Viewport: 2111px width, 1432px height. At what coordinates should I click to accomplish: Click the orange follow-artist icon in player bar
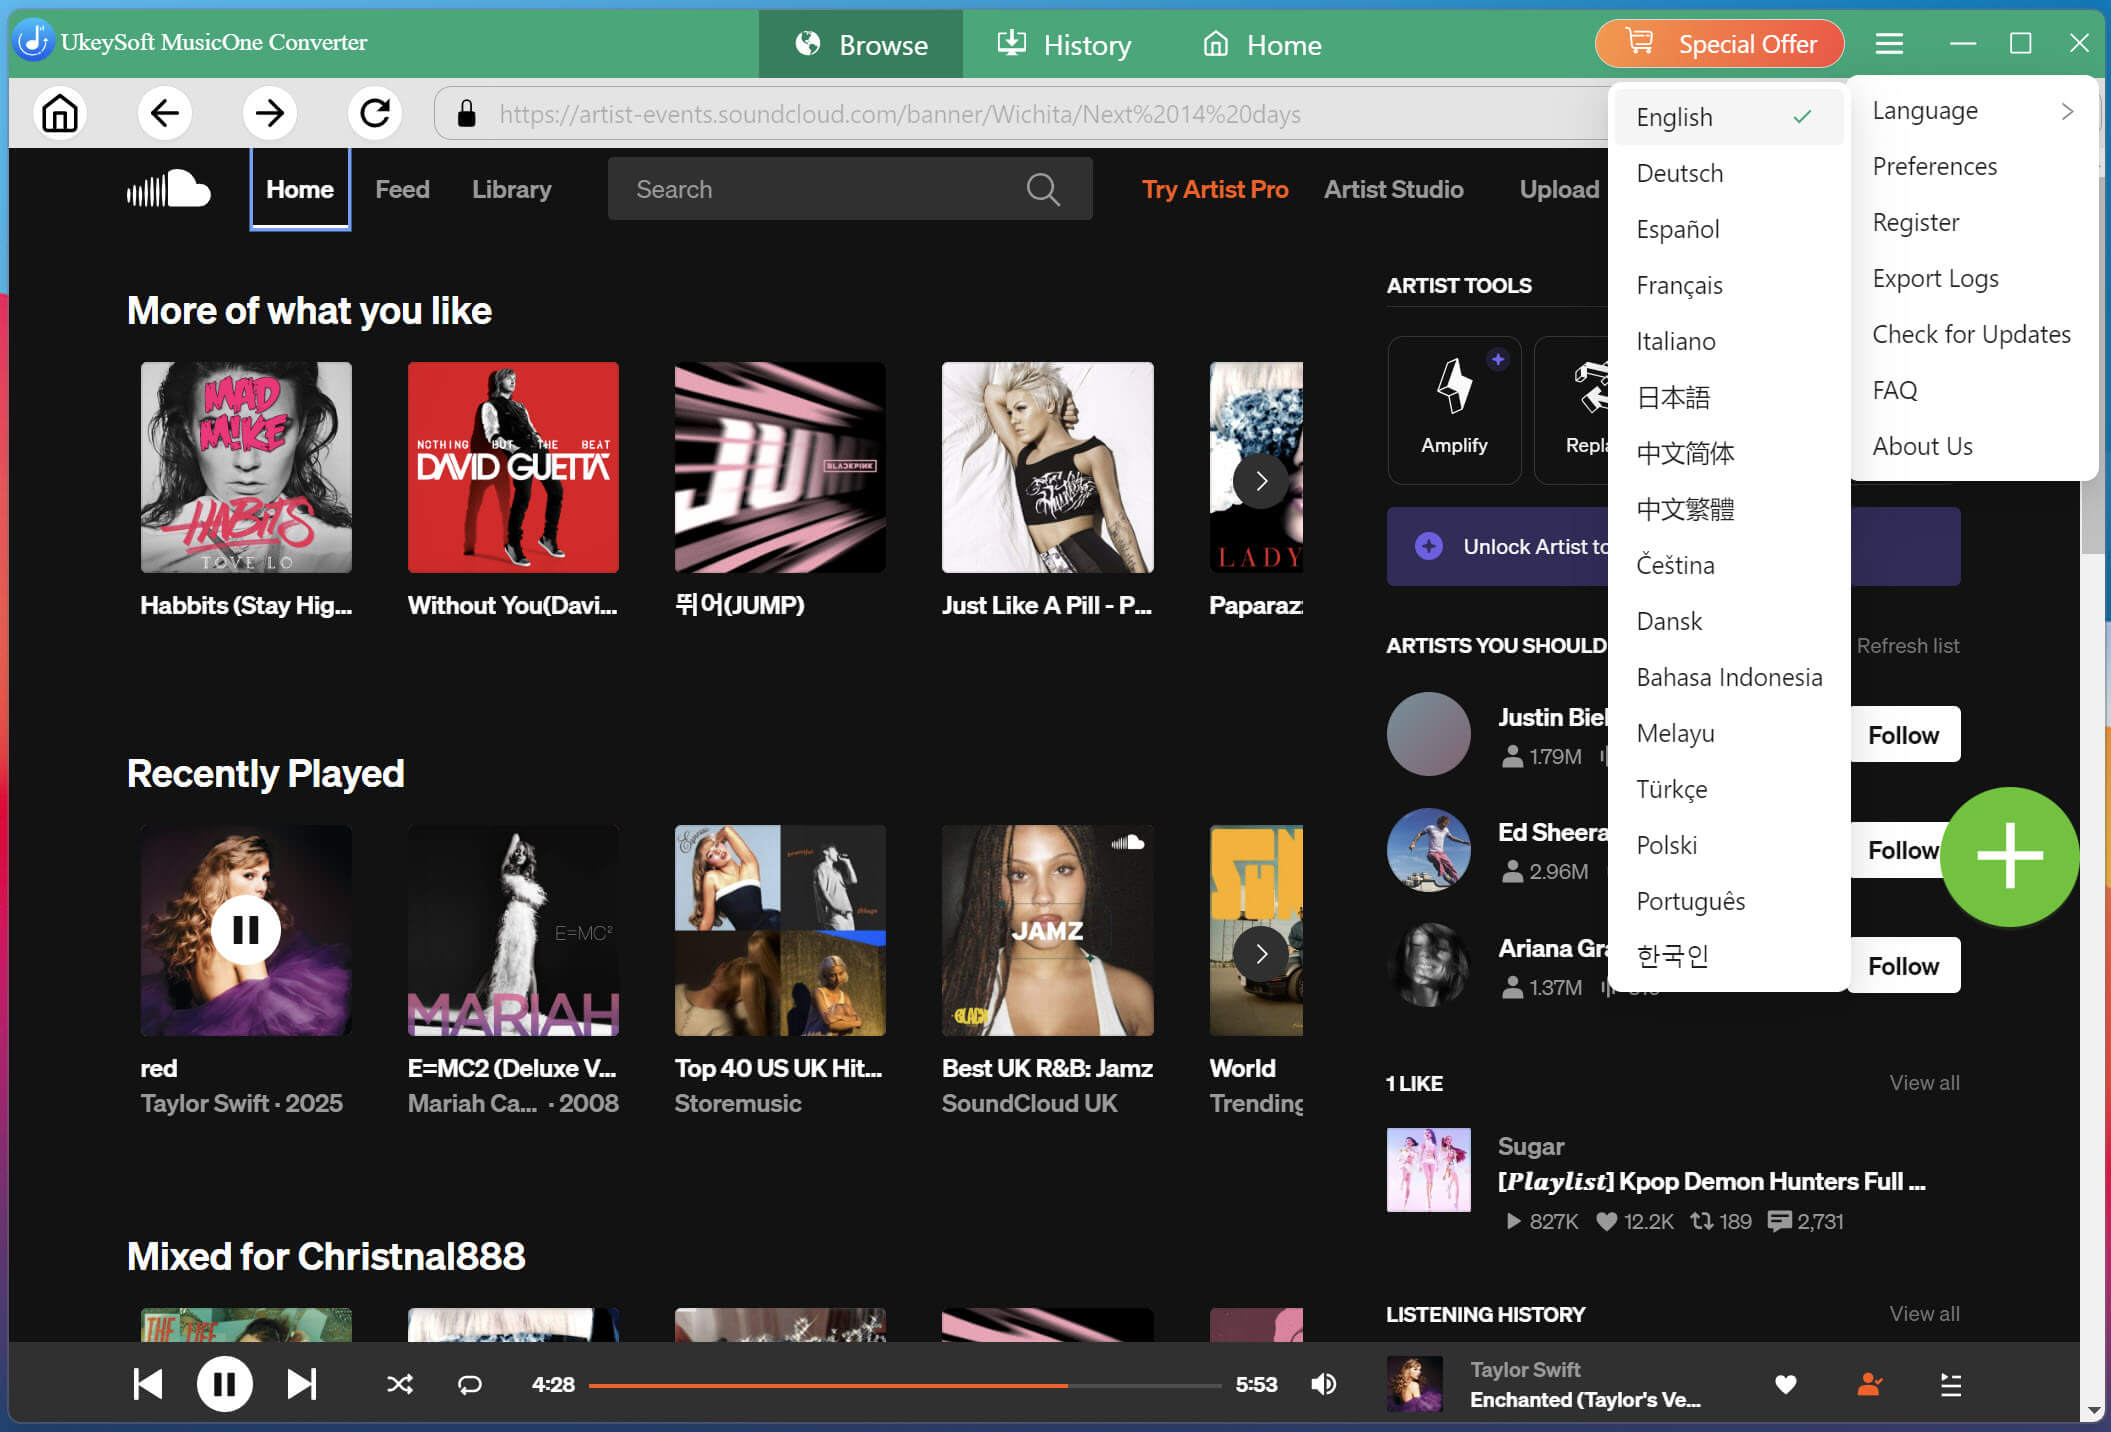1869,1384
